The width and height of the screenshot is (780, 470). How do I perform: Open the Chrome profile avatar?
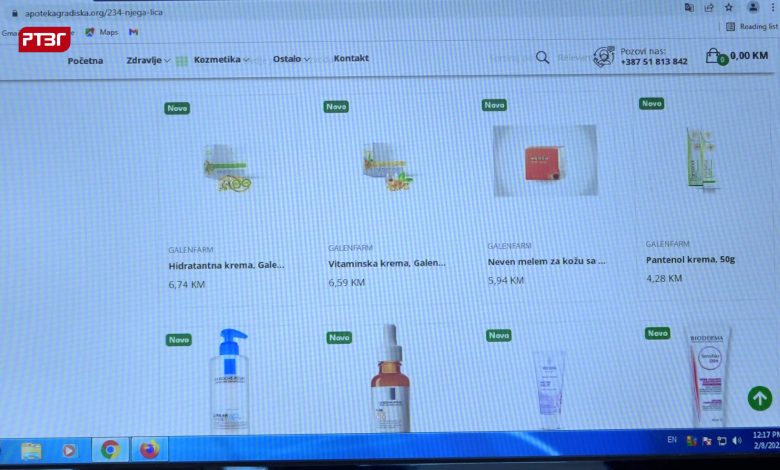coord(753,7)
